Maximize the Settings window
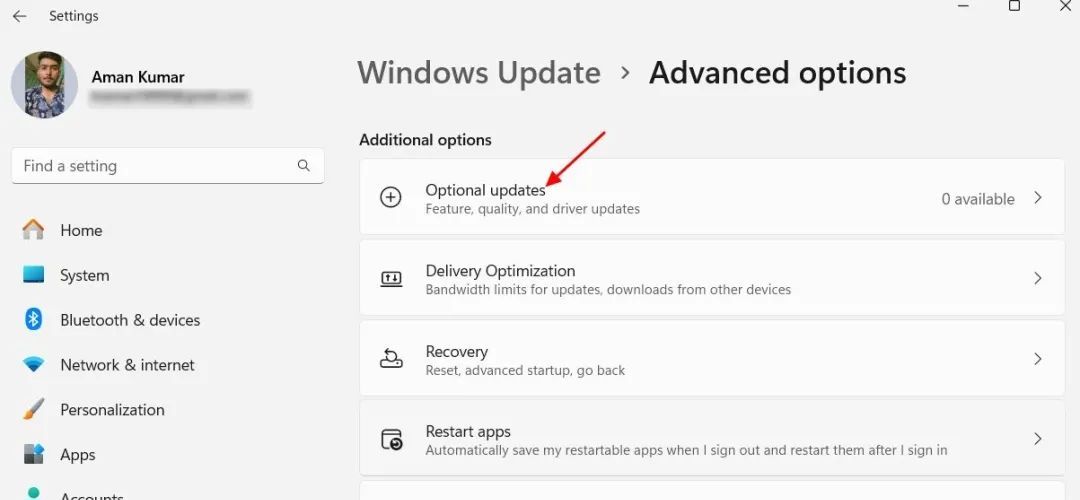The image size is (1080, 500). click(x=1014, y=6)
